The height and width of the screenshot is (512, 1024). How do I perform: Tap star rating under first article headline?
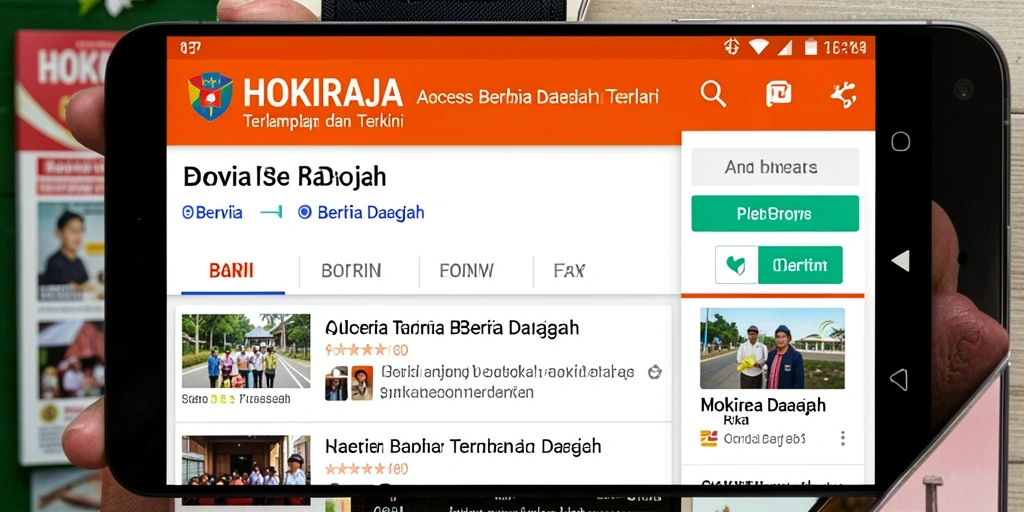[x=366, y=350]
